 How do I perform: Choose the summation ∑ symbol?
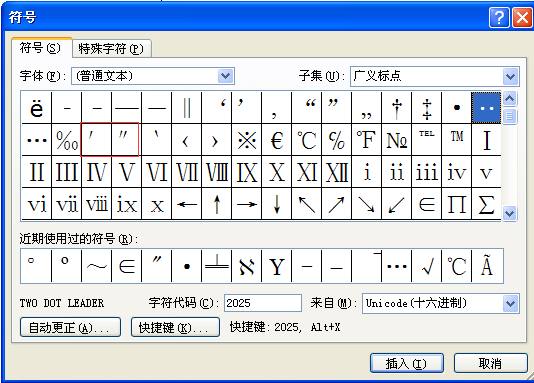click(x=486, y=204)
